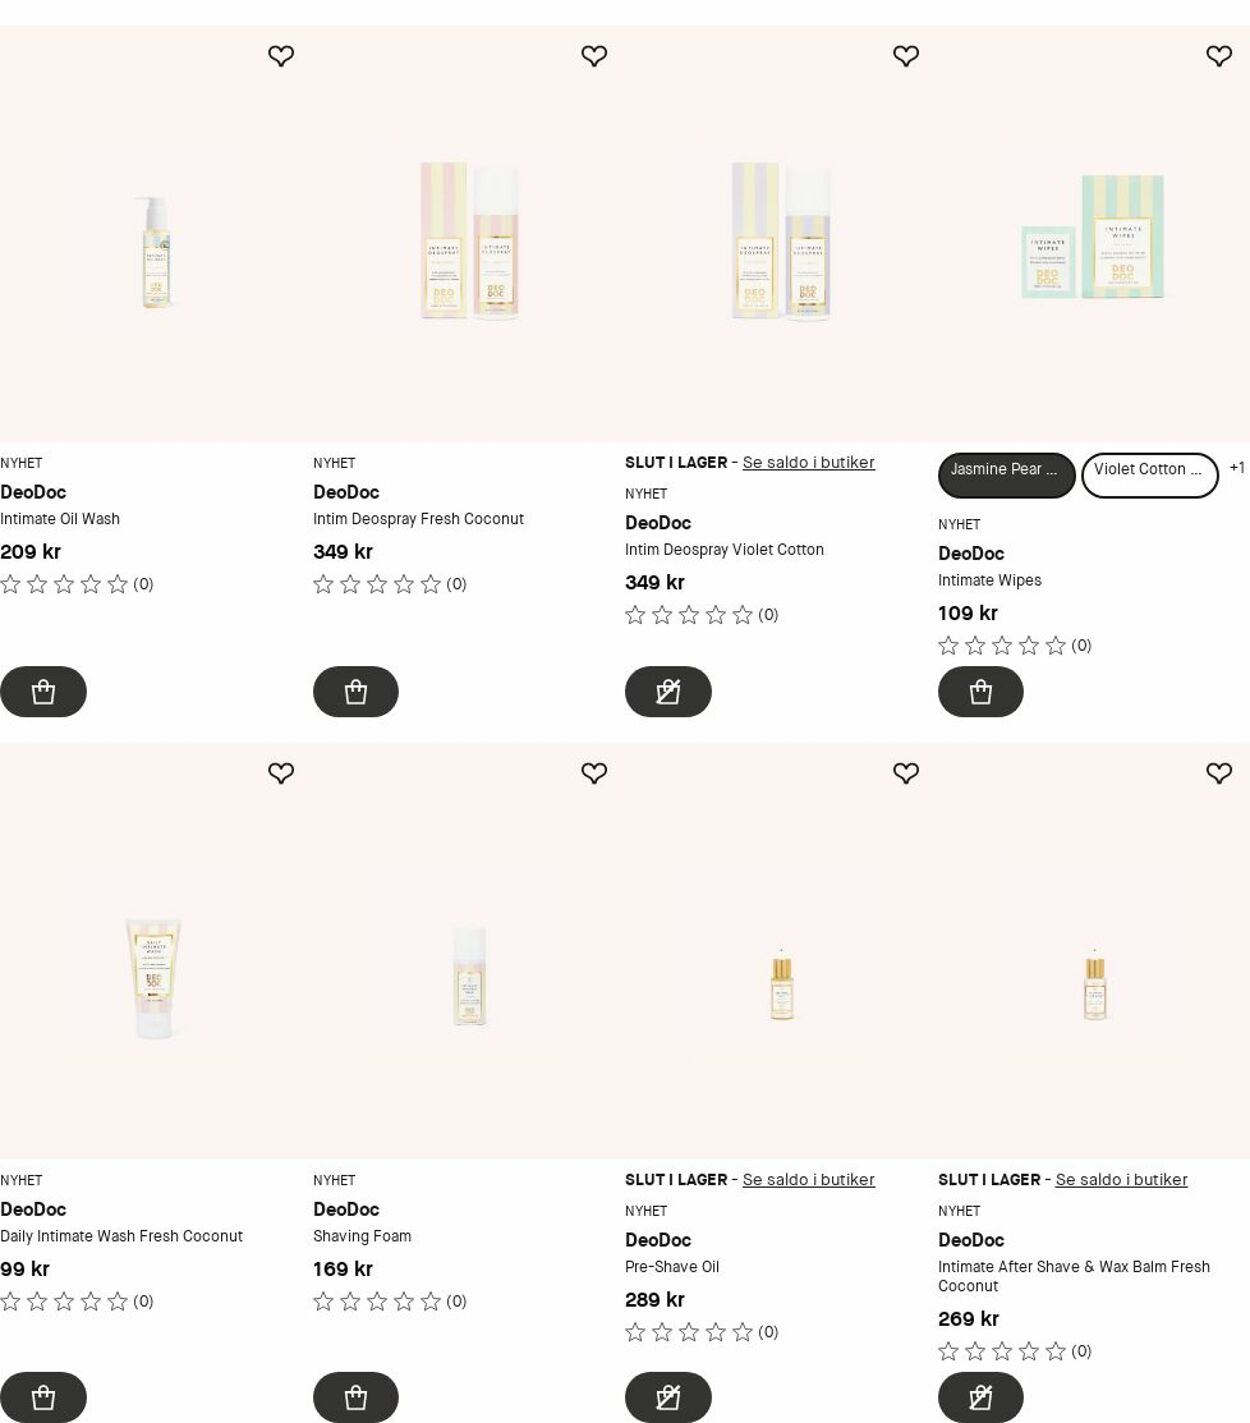Click DeoDoc brand above Intimate Wipes
Viewport: 1250px width, 1423px height.
[x=971, y=553]
